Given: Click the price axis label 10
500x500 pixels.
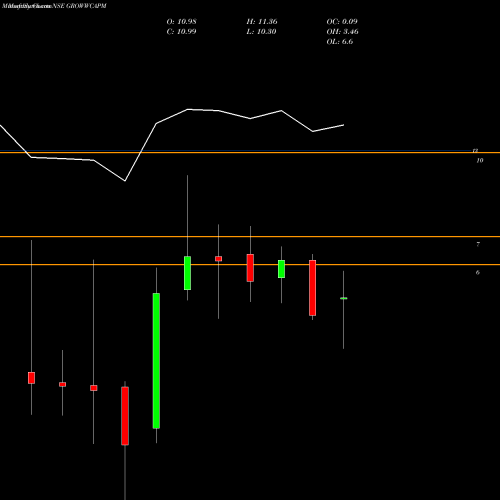Looking at the screenshot, I should (x=480, y=161).
